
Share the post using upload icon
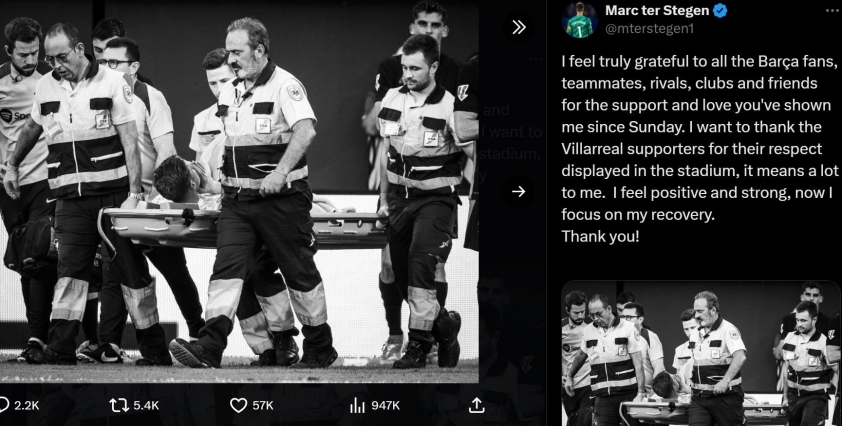point(476,405)
